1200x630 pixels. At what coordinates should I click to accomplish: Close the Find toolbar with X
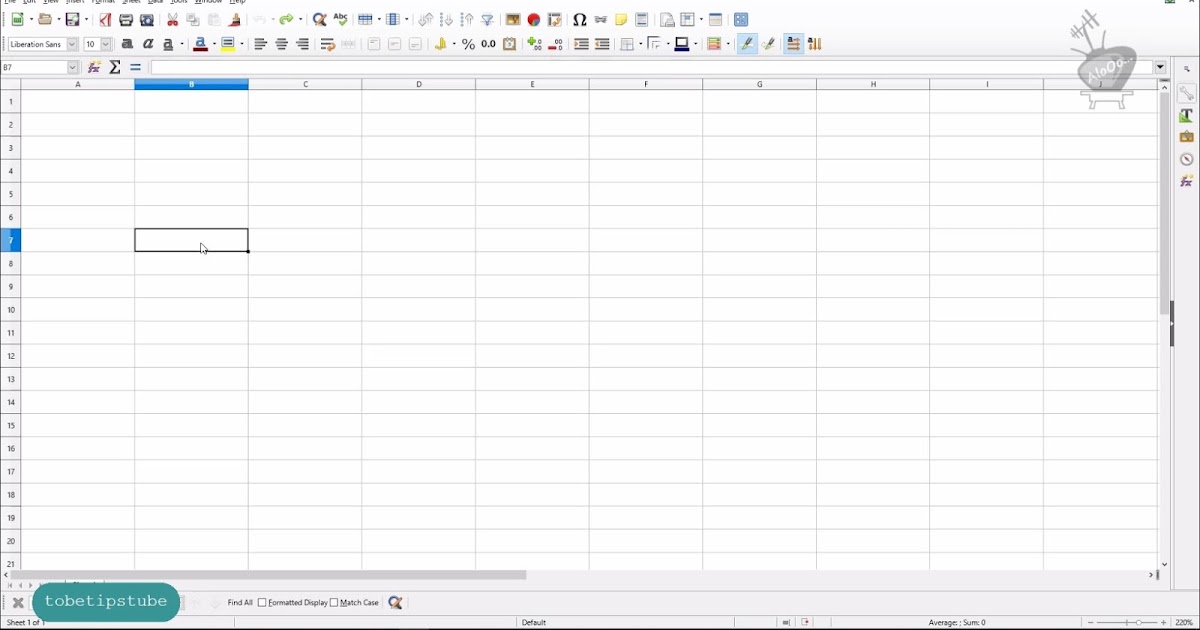point(18,603)
